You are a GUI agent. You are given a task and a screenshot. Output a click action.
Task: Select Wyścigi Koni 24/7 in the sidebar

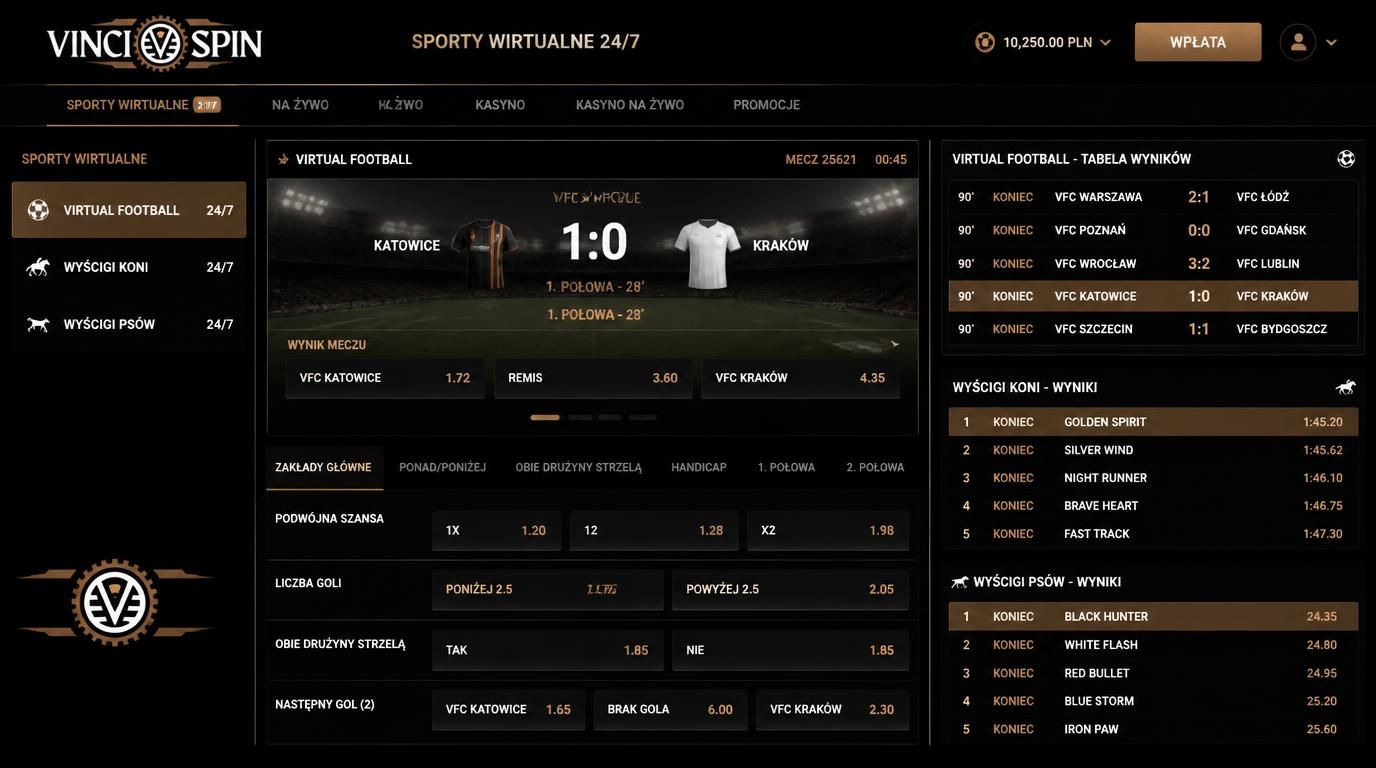click(129, 267)
